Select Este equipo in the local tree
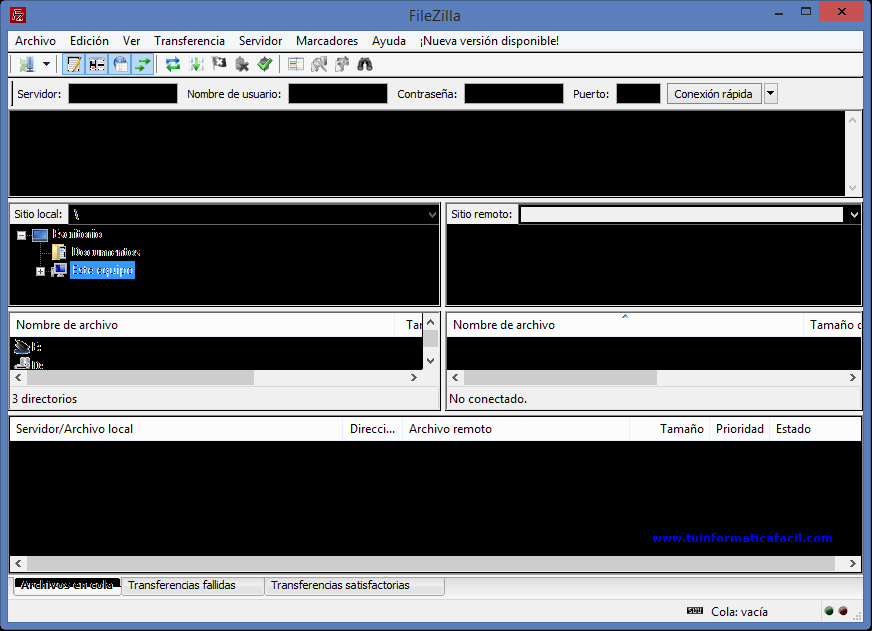Screen dimensions: 872x631 point(102,270)
